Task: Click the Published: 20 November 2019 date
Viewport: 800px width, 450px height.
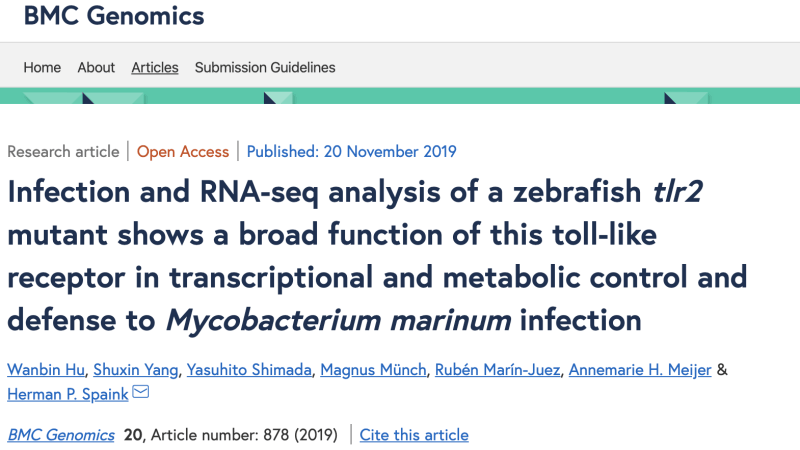Action: pos(352,152)
